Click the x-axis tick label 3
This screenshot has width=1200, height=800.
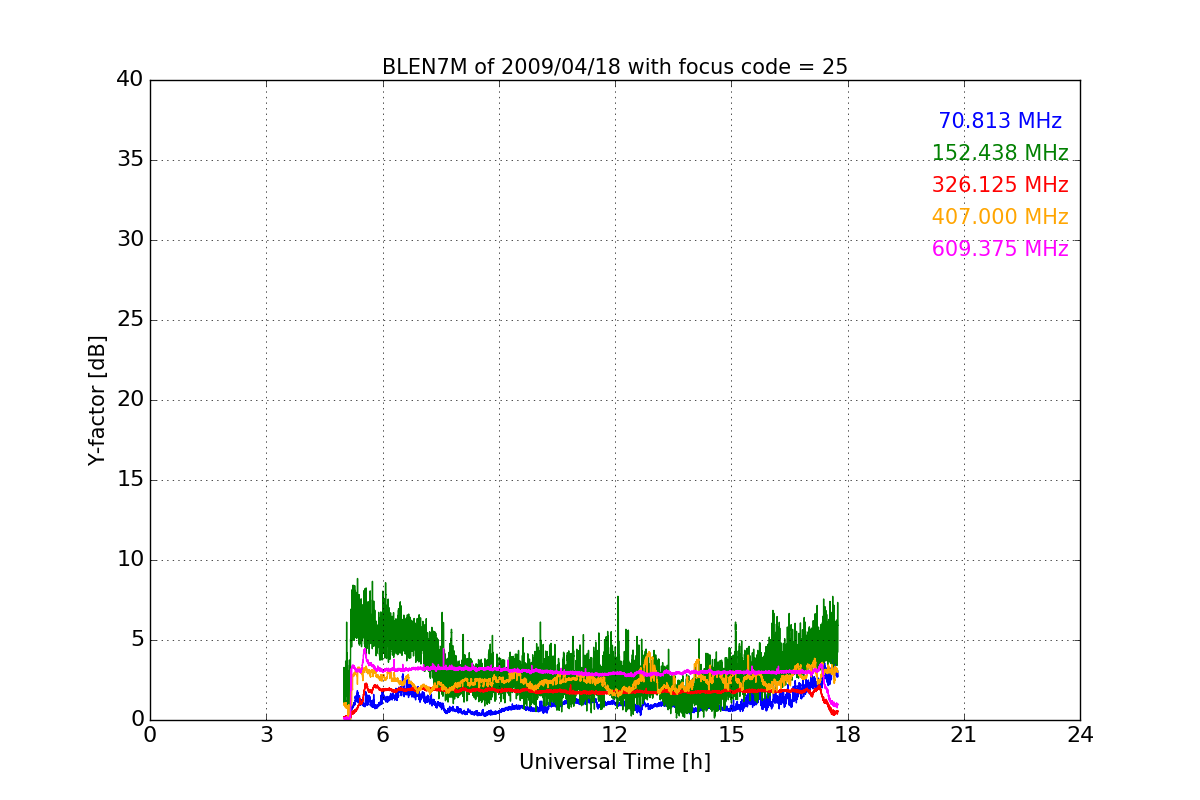coord(266,735)
